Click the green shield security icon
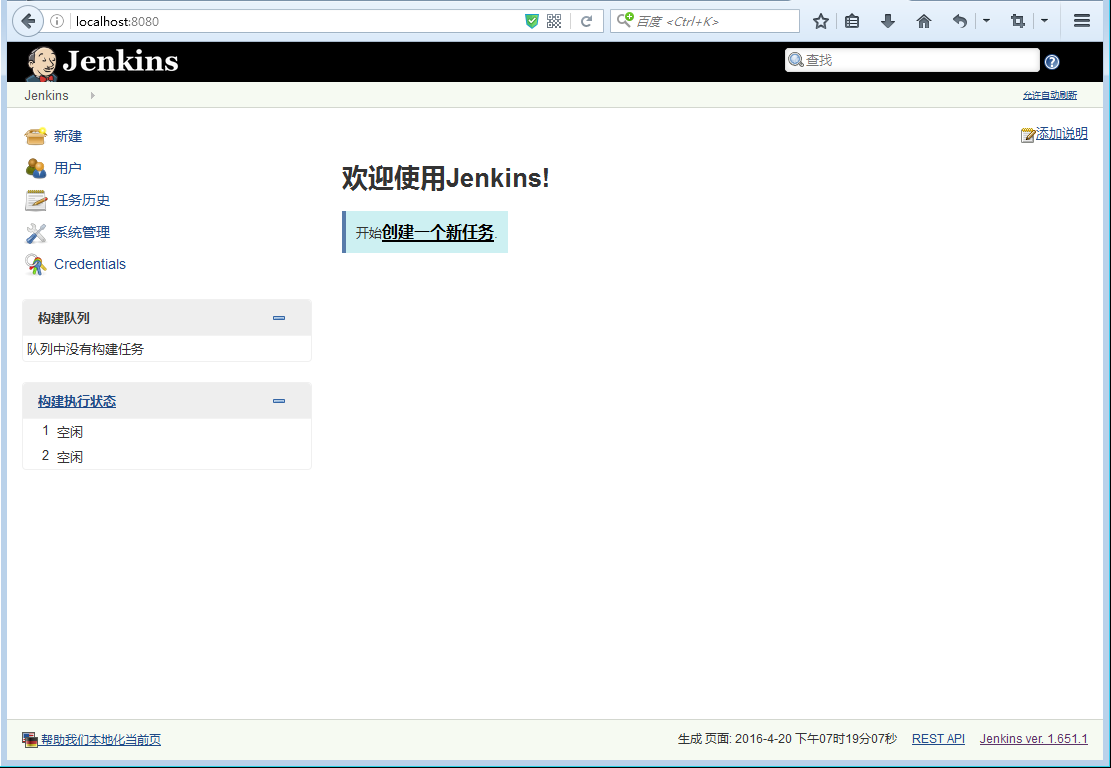 [x=531, y=21]
